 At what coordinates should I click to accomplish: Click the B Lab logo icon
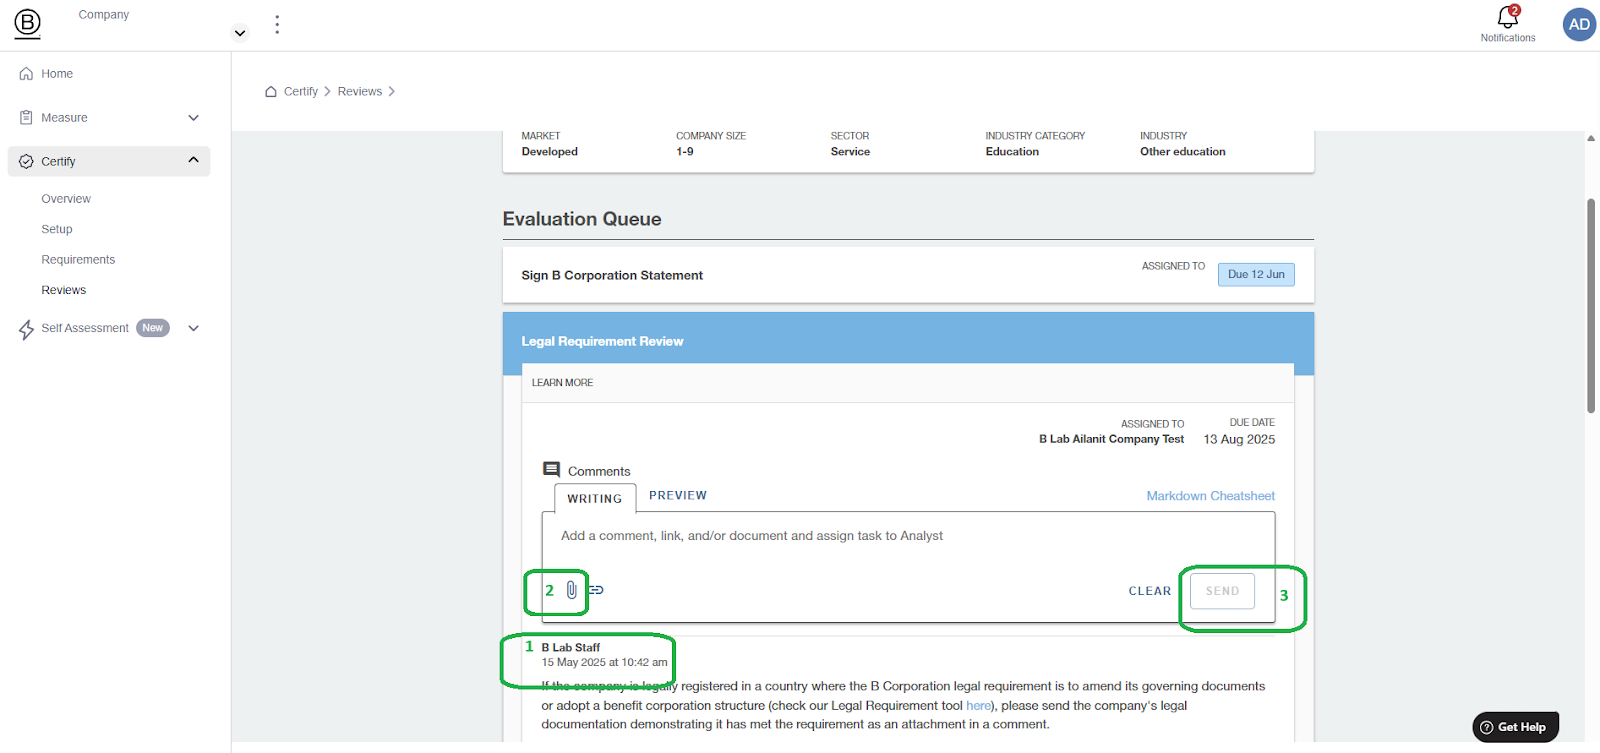click(x=28, y=24)
